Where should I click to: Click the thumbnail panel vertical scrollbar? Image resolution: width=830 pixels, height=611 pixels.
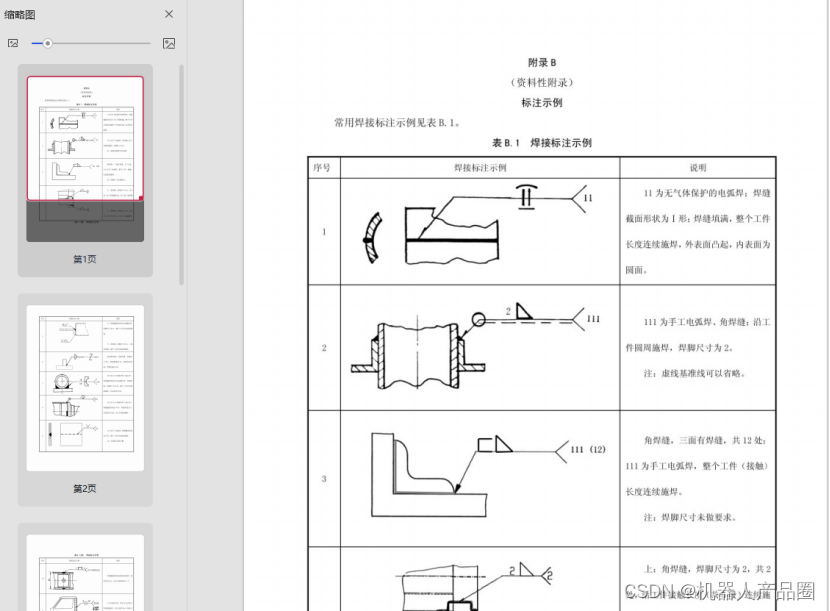click(182, 175)
